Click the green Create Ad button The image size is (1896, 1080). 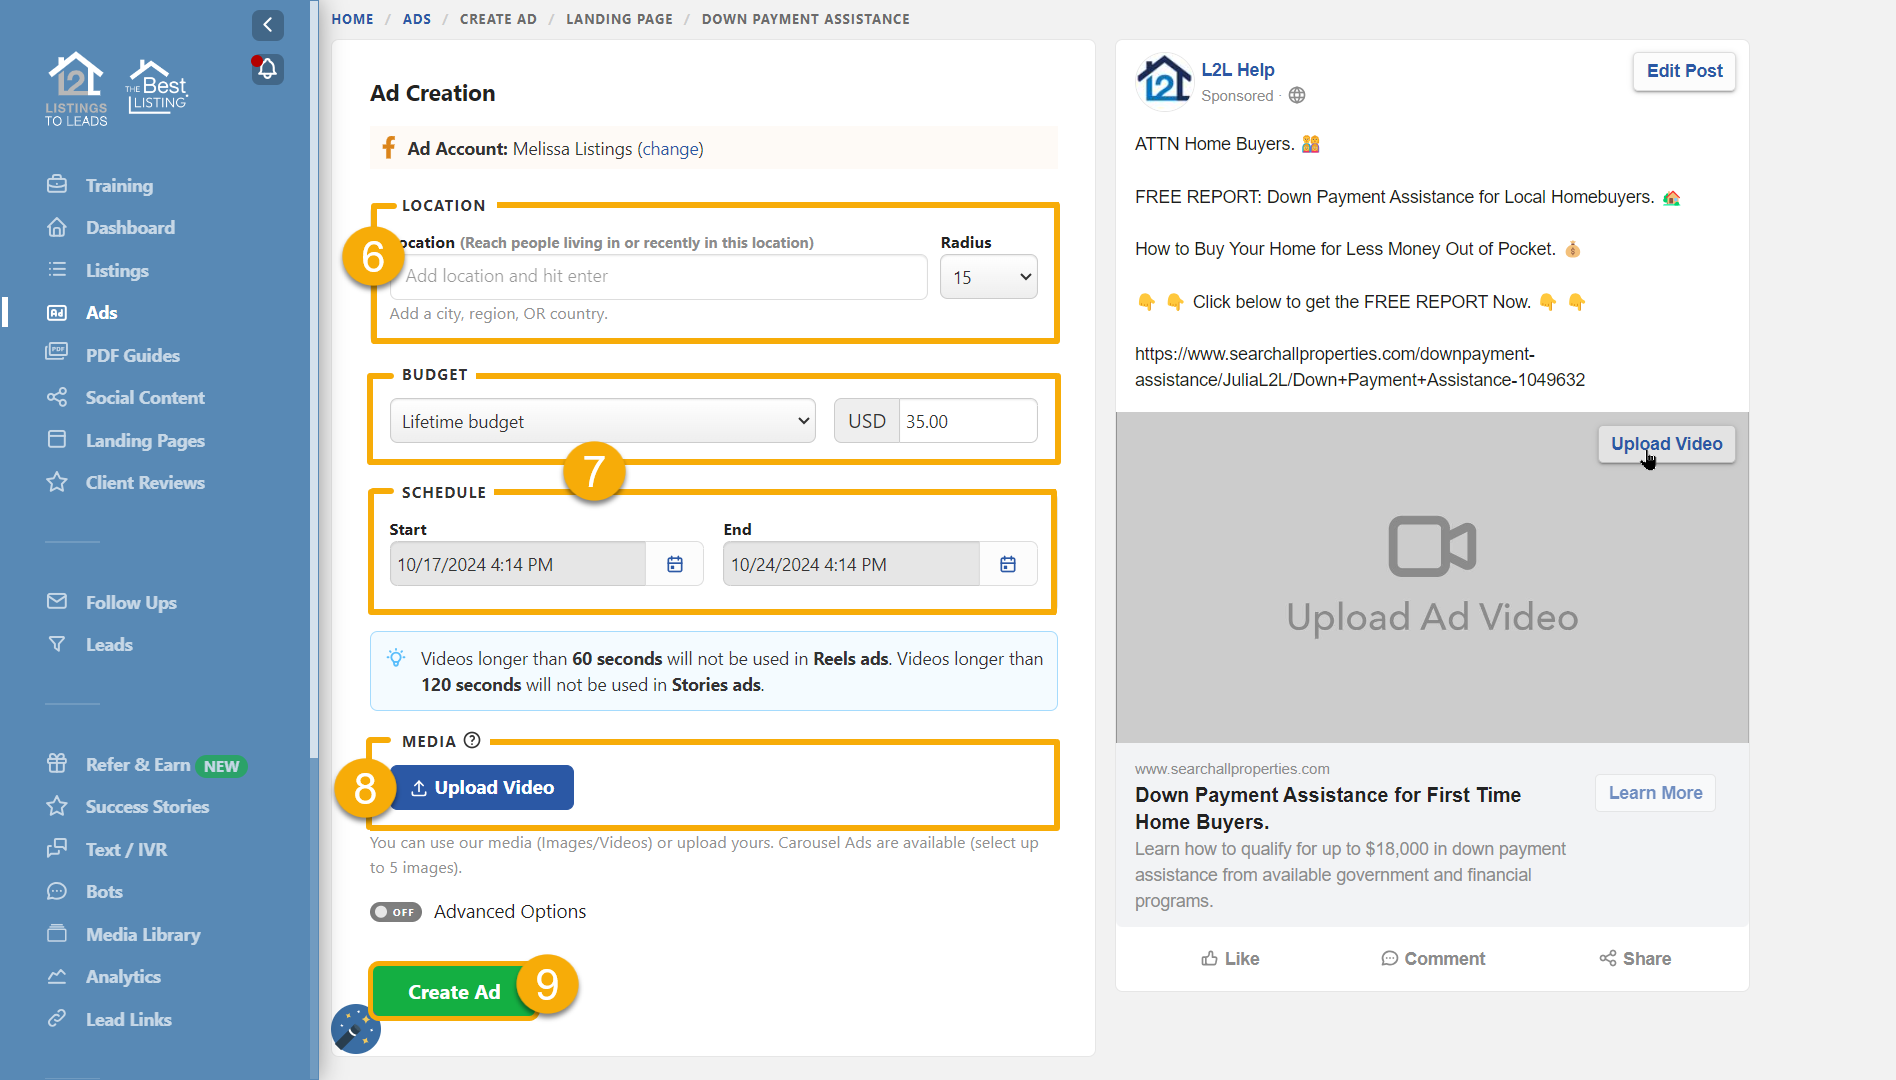[x=453, y=992]
